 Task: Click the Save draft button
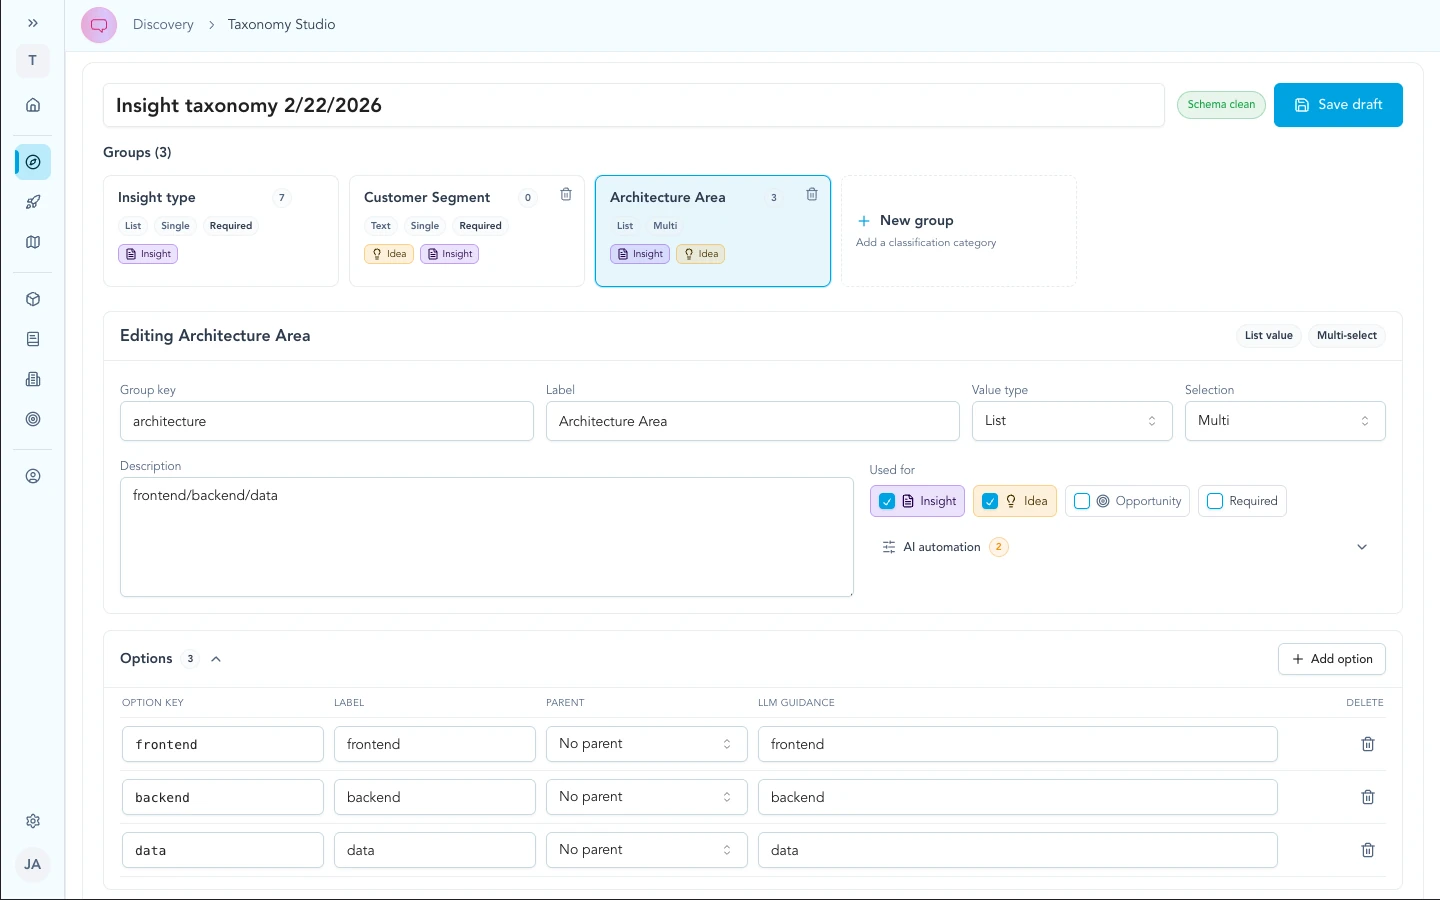(x=1338, y=105)
